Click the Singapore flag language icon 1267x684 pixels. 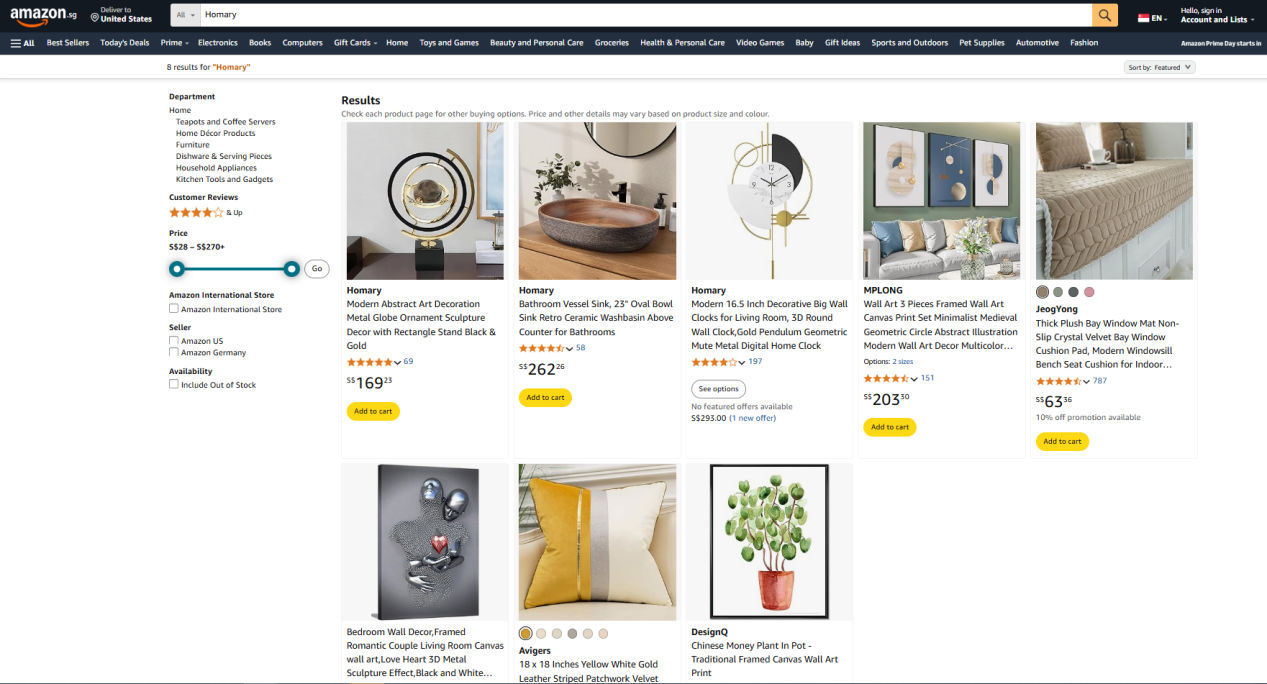pos(1143,18)
